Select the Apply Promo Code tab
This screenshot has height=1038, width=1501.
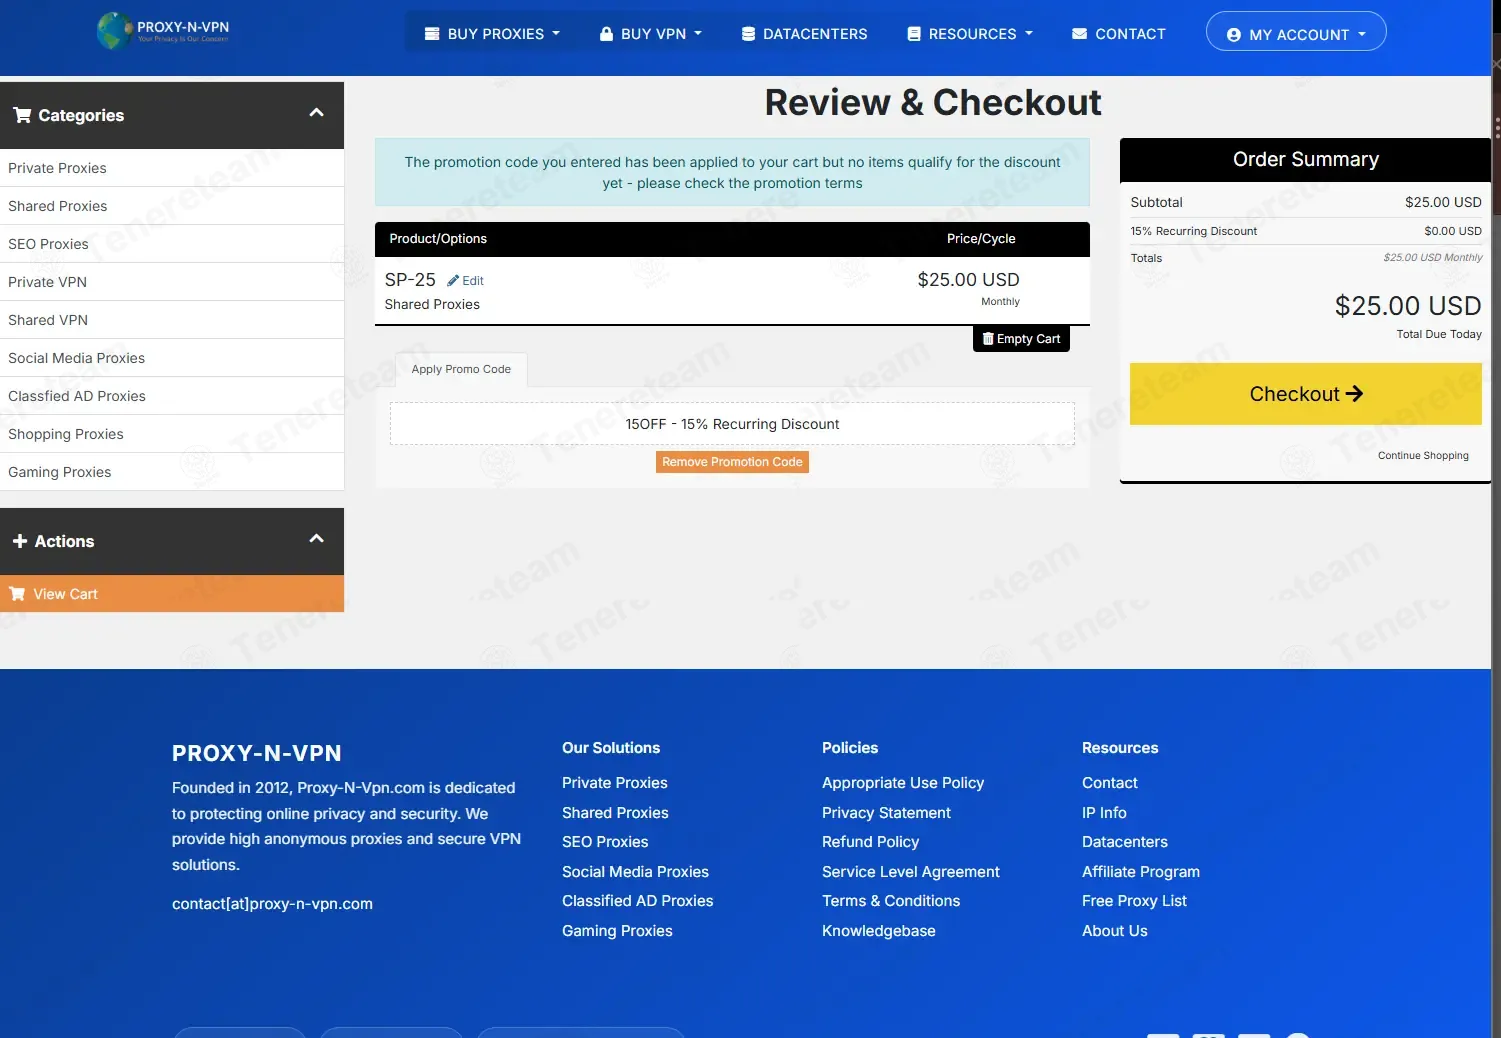pyautogui.click(x=461, y=369)
